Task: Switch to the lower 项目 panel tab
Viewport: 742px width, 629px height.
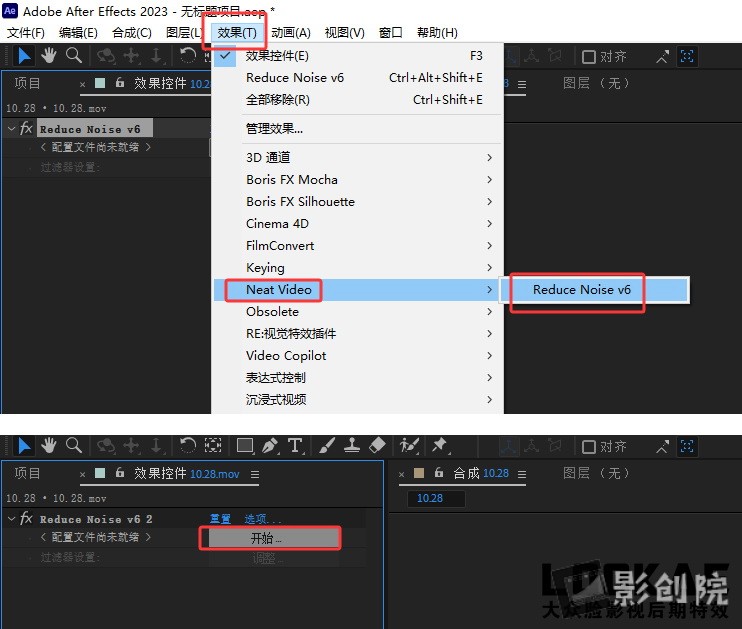Action: (x=28, y=473)
